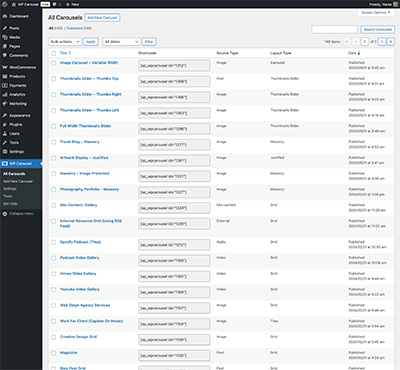
Task: Expand the Screen Options panel
Action: point(376,12)
